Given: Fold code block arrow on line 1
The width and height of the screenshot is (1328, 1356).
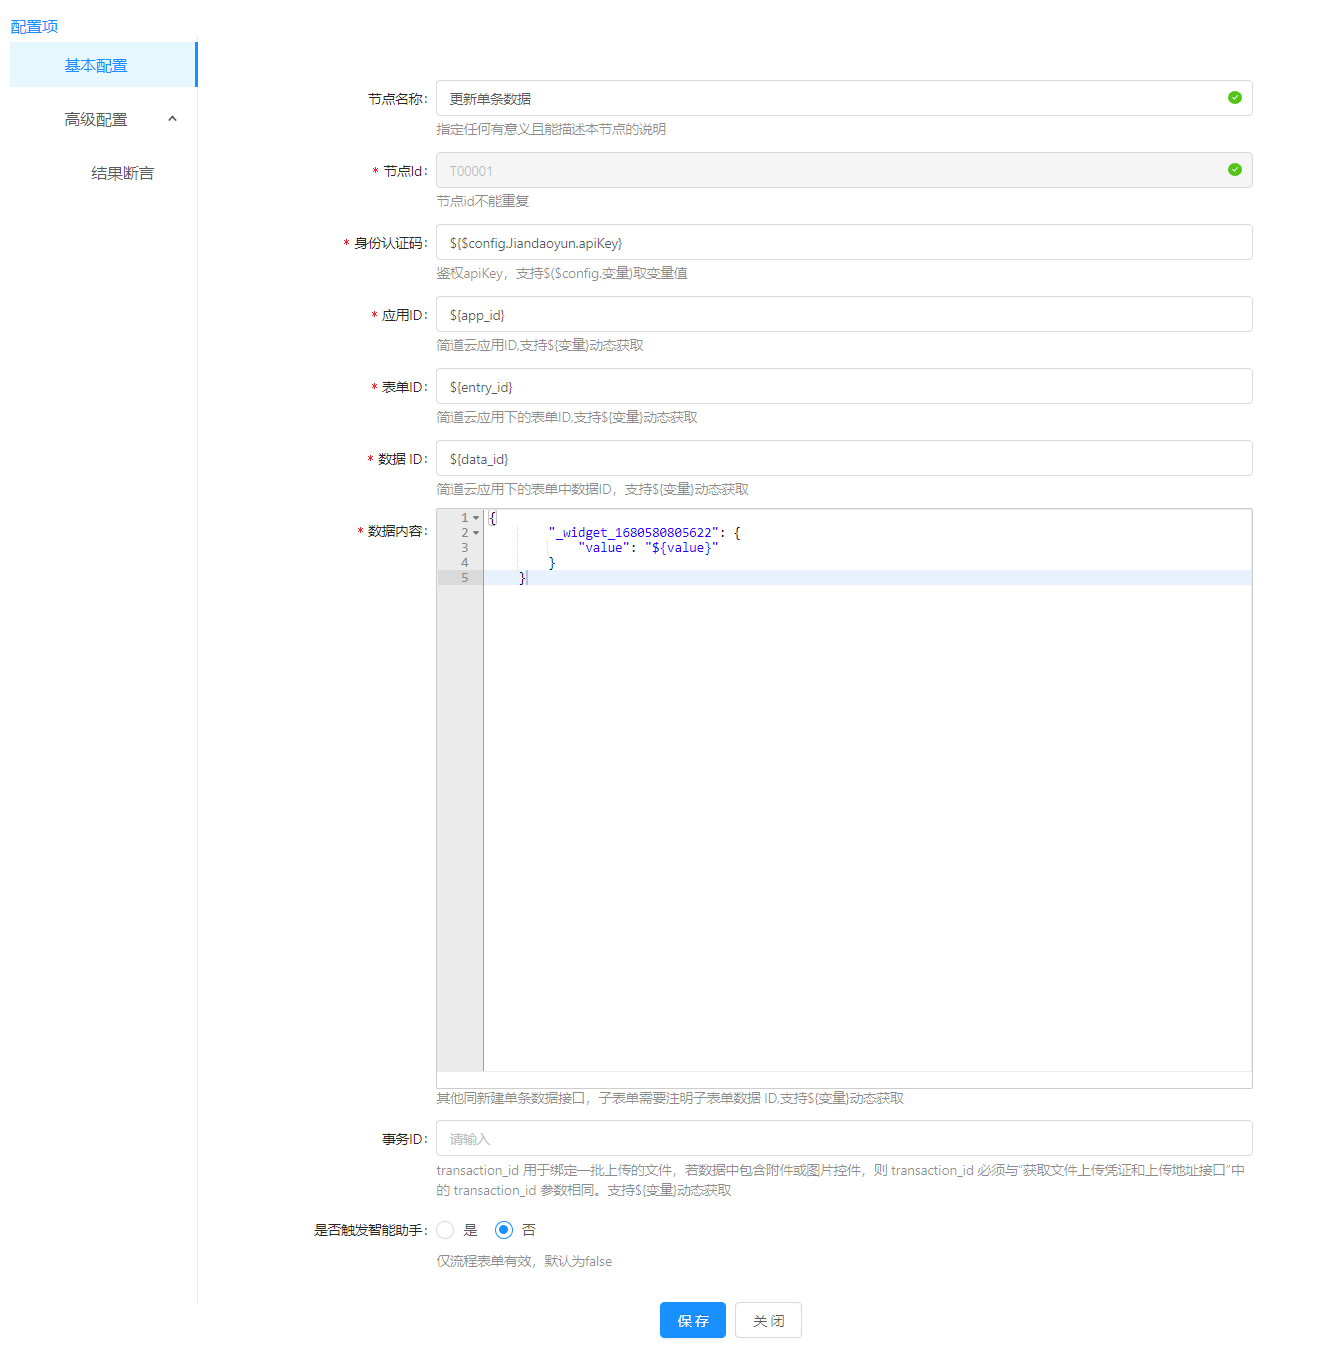Looking at the screenshot, I should pos(476,518).
